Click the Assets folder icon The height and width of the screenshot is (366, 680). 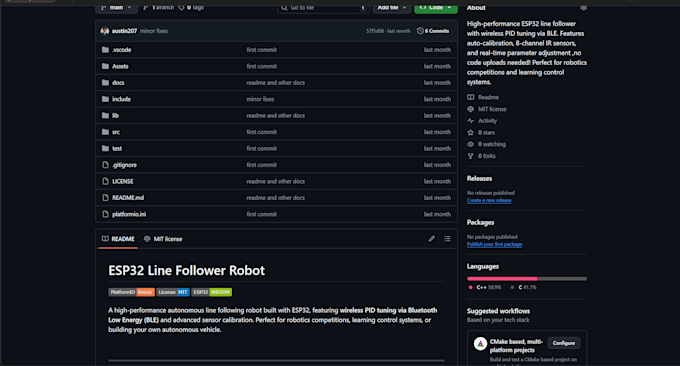click(105, 66)
